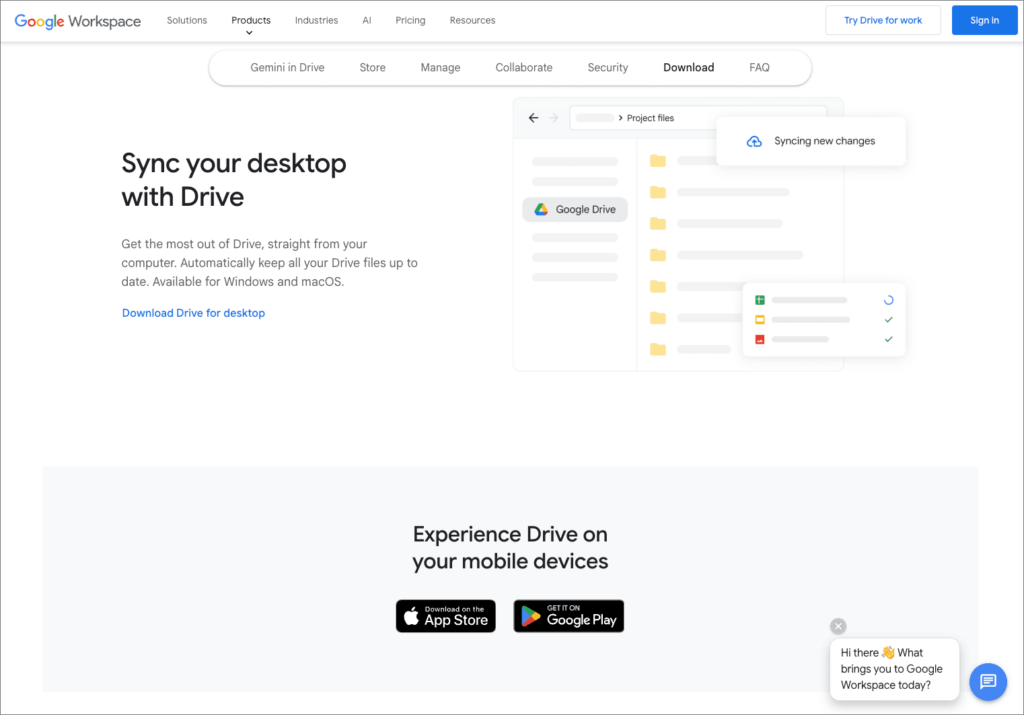Jump to the FAQ section
This screenshot has height=715, width=1024.
click(x=759, y=67)
